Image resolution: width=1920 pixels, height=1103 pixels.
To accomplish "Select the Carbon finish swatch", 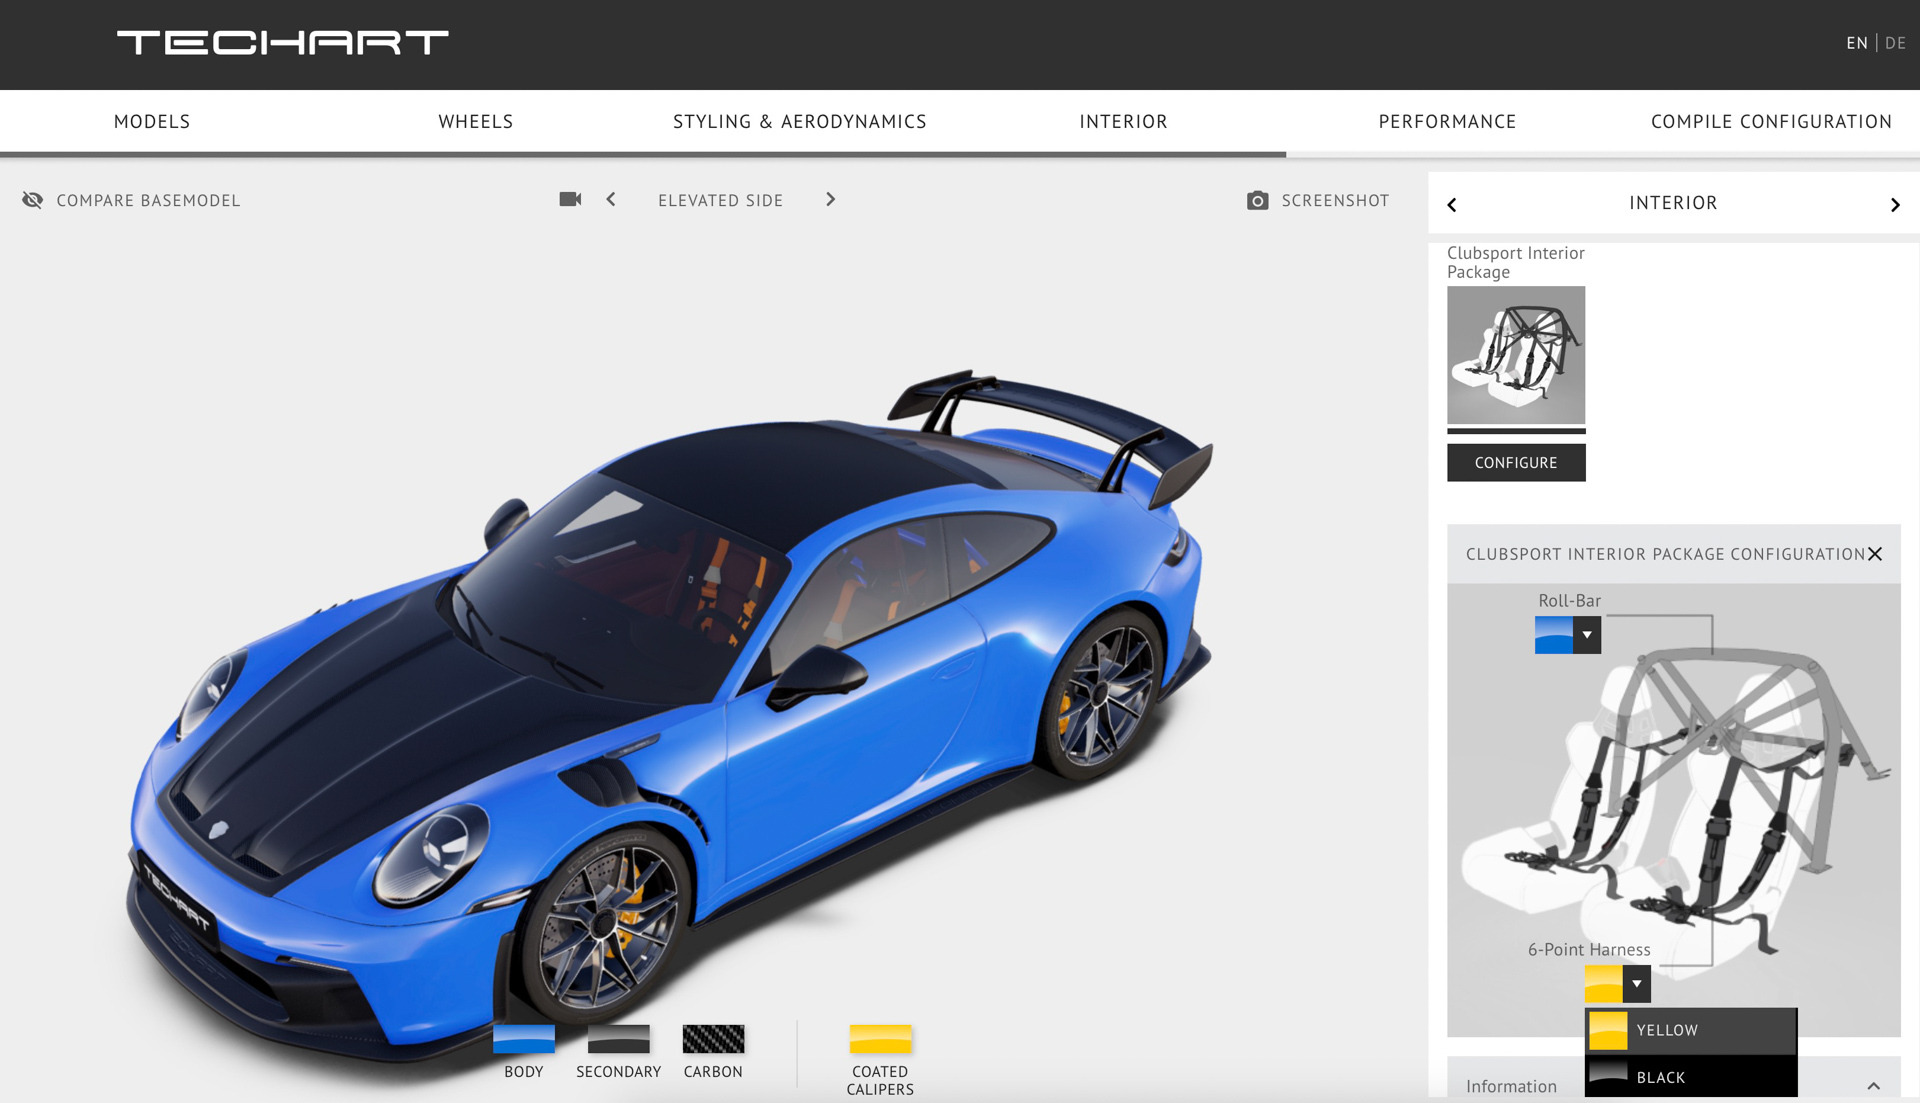I will pos(713,1039).
